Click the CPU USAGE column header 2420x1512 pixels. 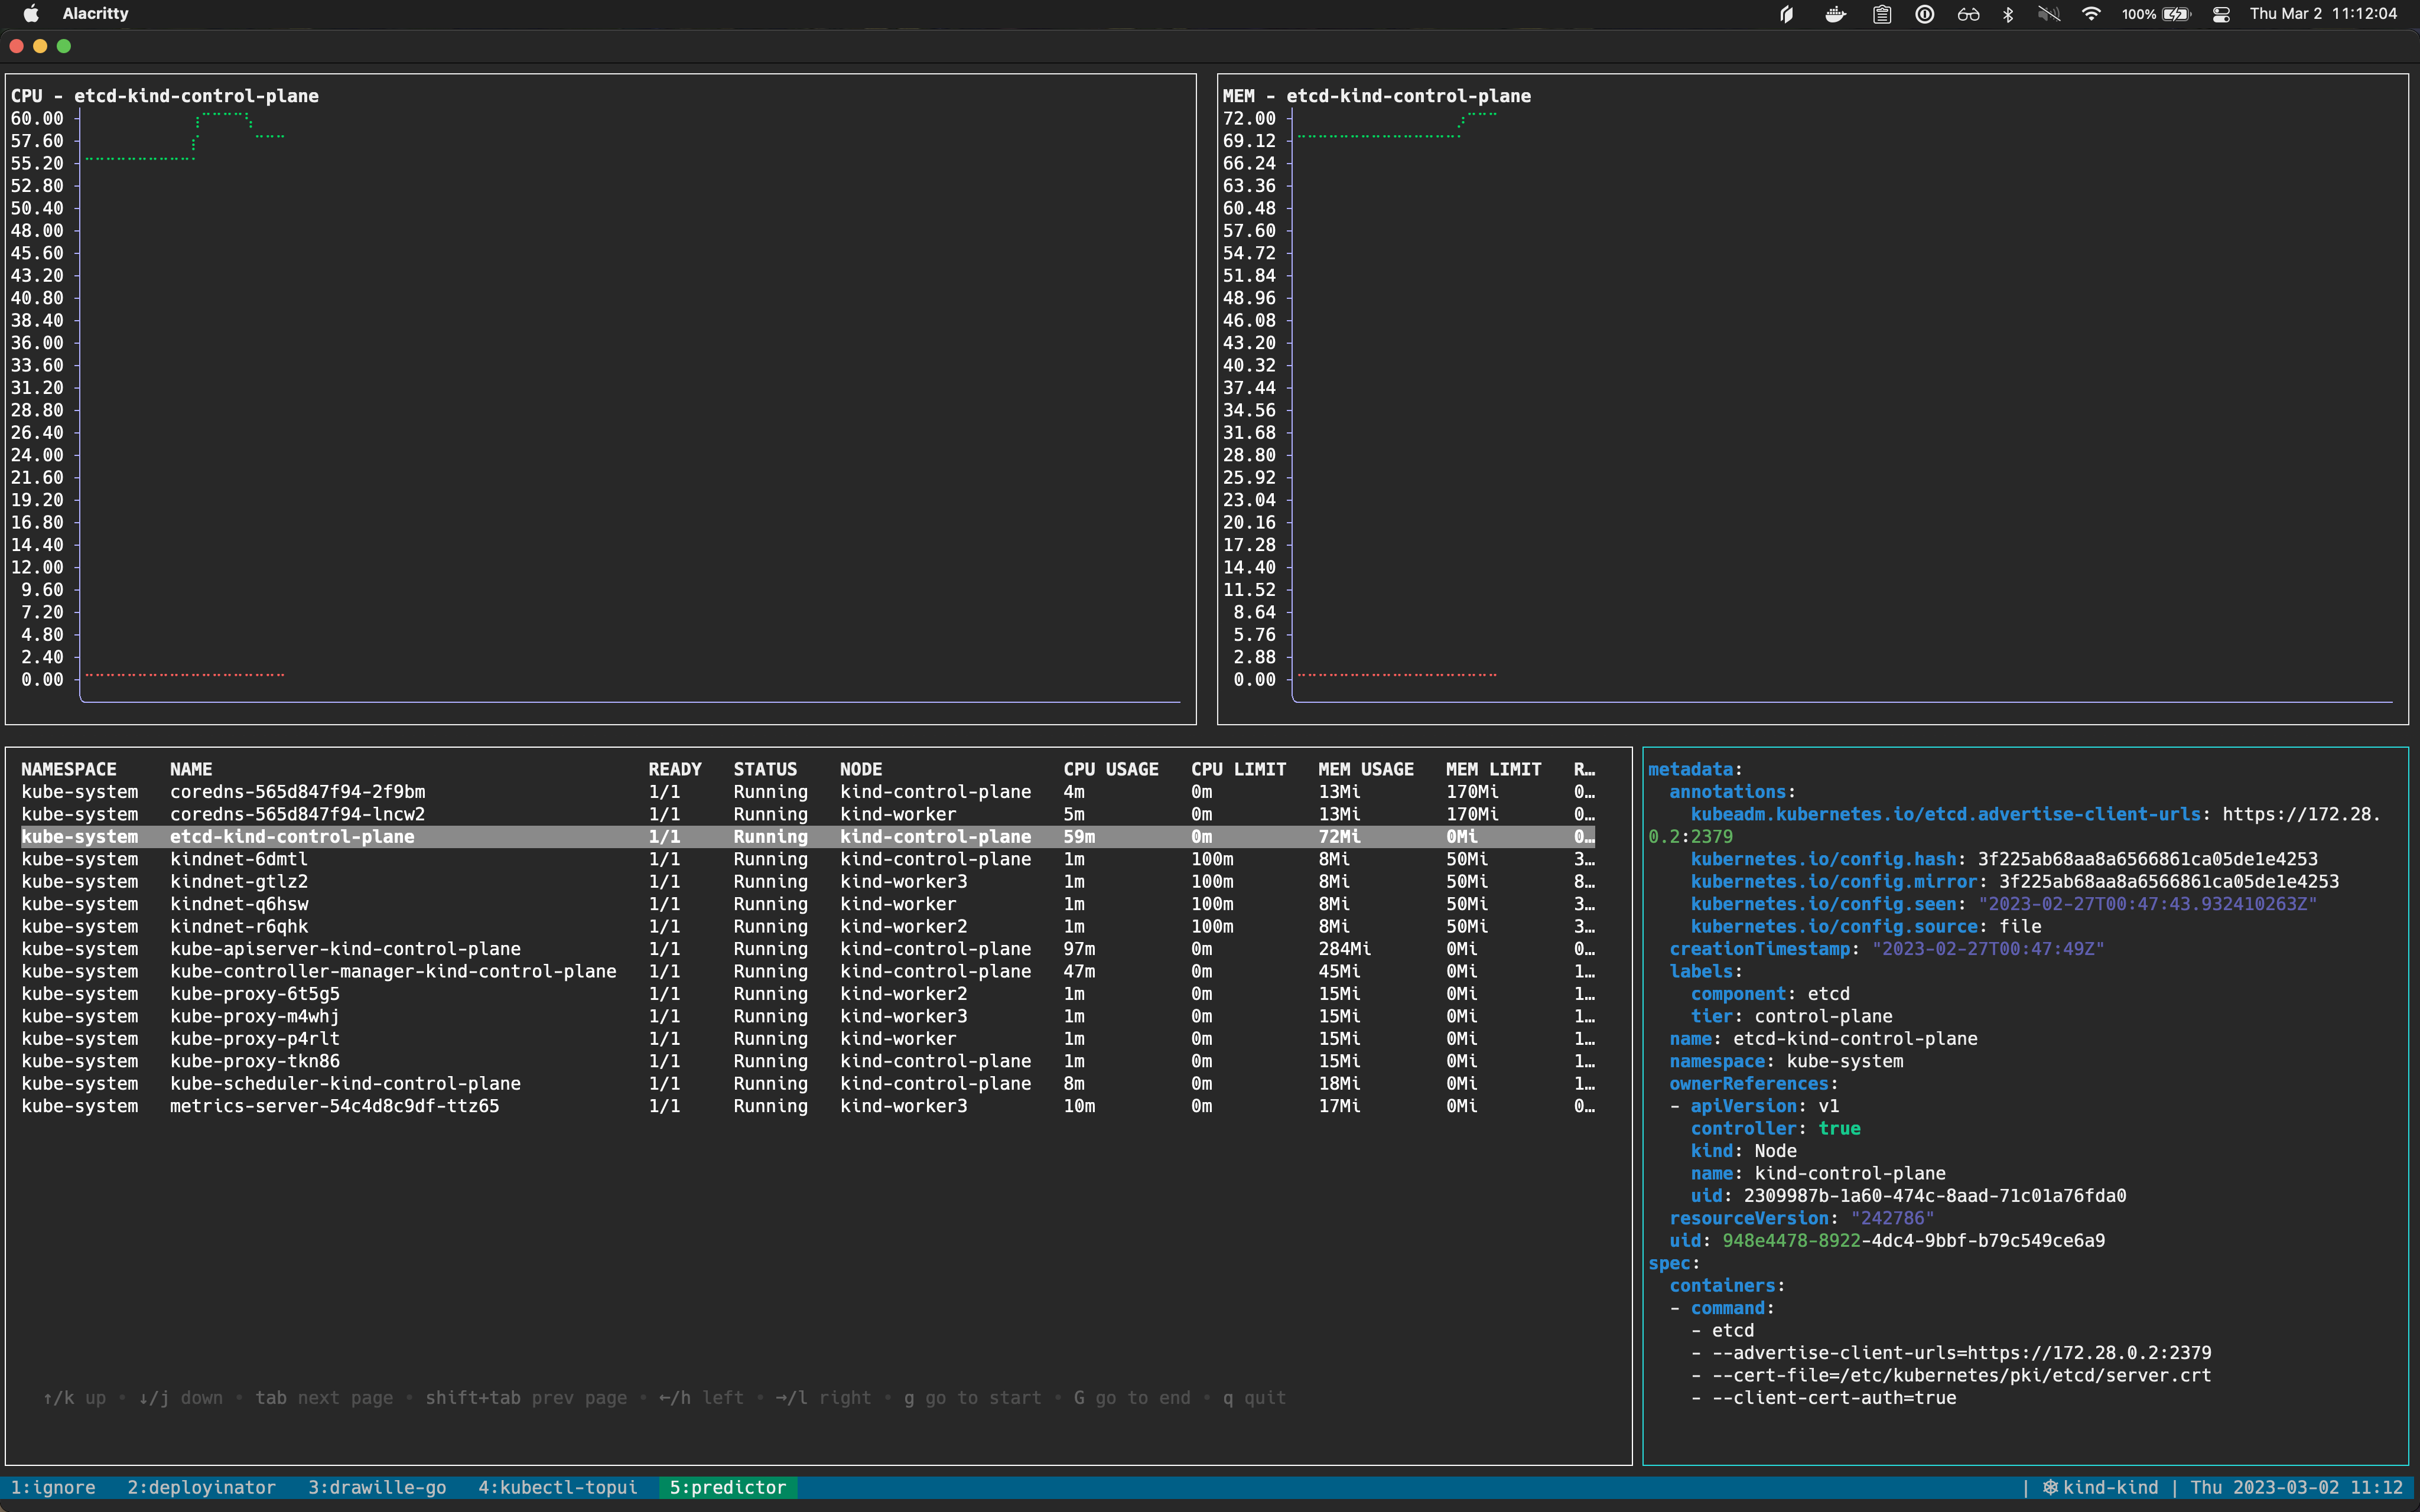click(1111, 769)
